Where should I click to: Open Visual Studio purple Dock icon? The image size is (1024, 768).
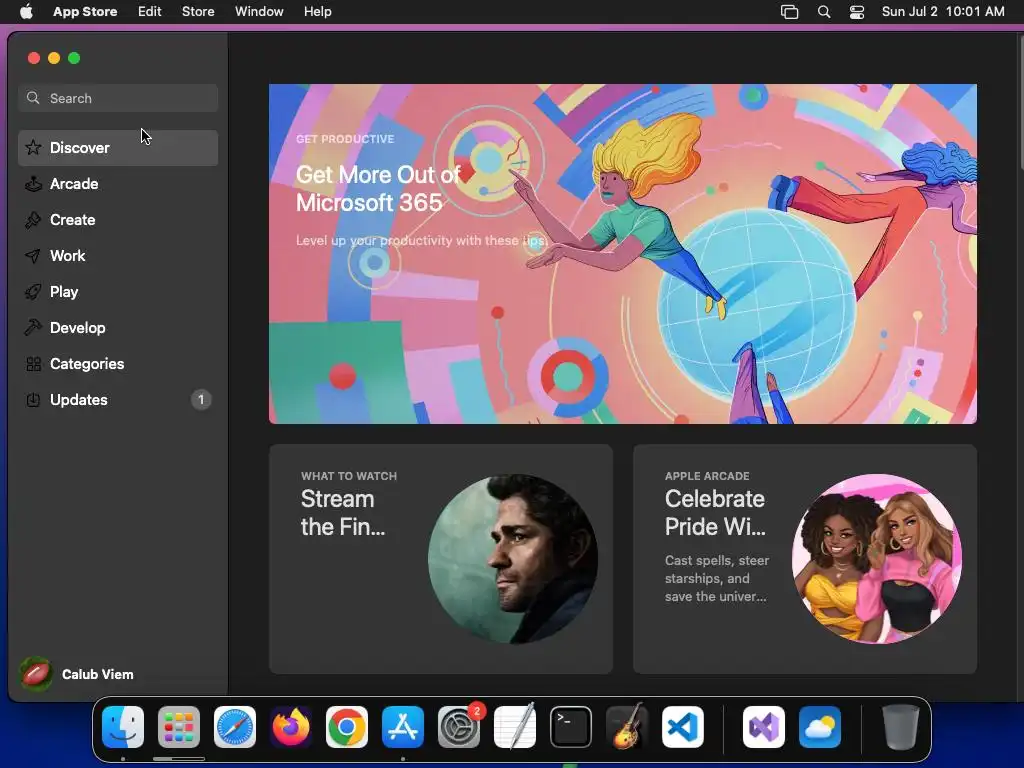764,727
